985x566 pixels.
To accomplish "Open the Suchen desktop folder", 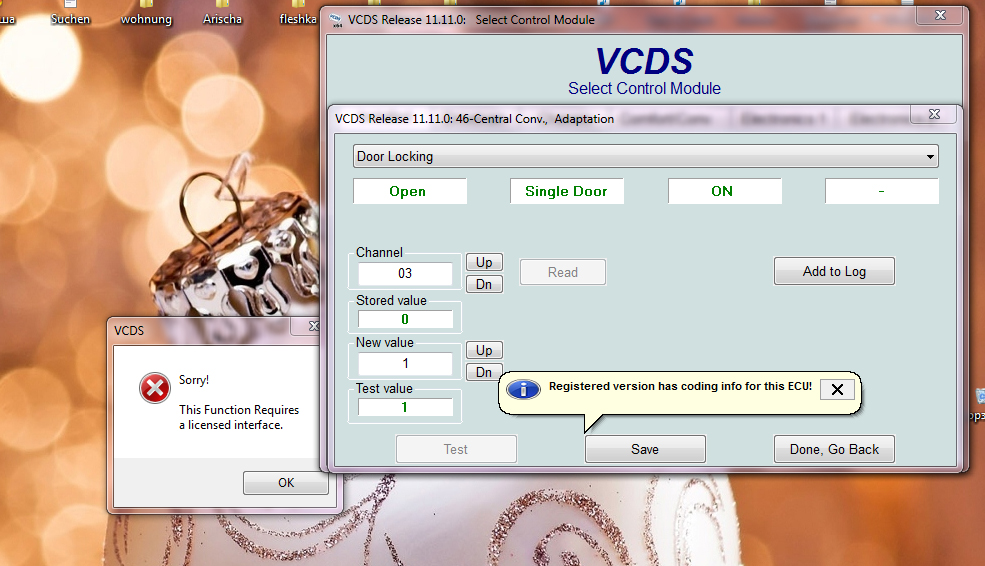I will click(70, 13).
